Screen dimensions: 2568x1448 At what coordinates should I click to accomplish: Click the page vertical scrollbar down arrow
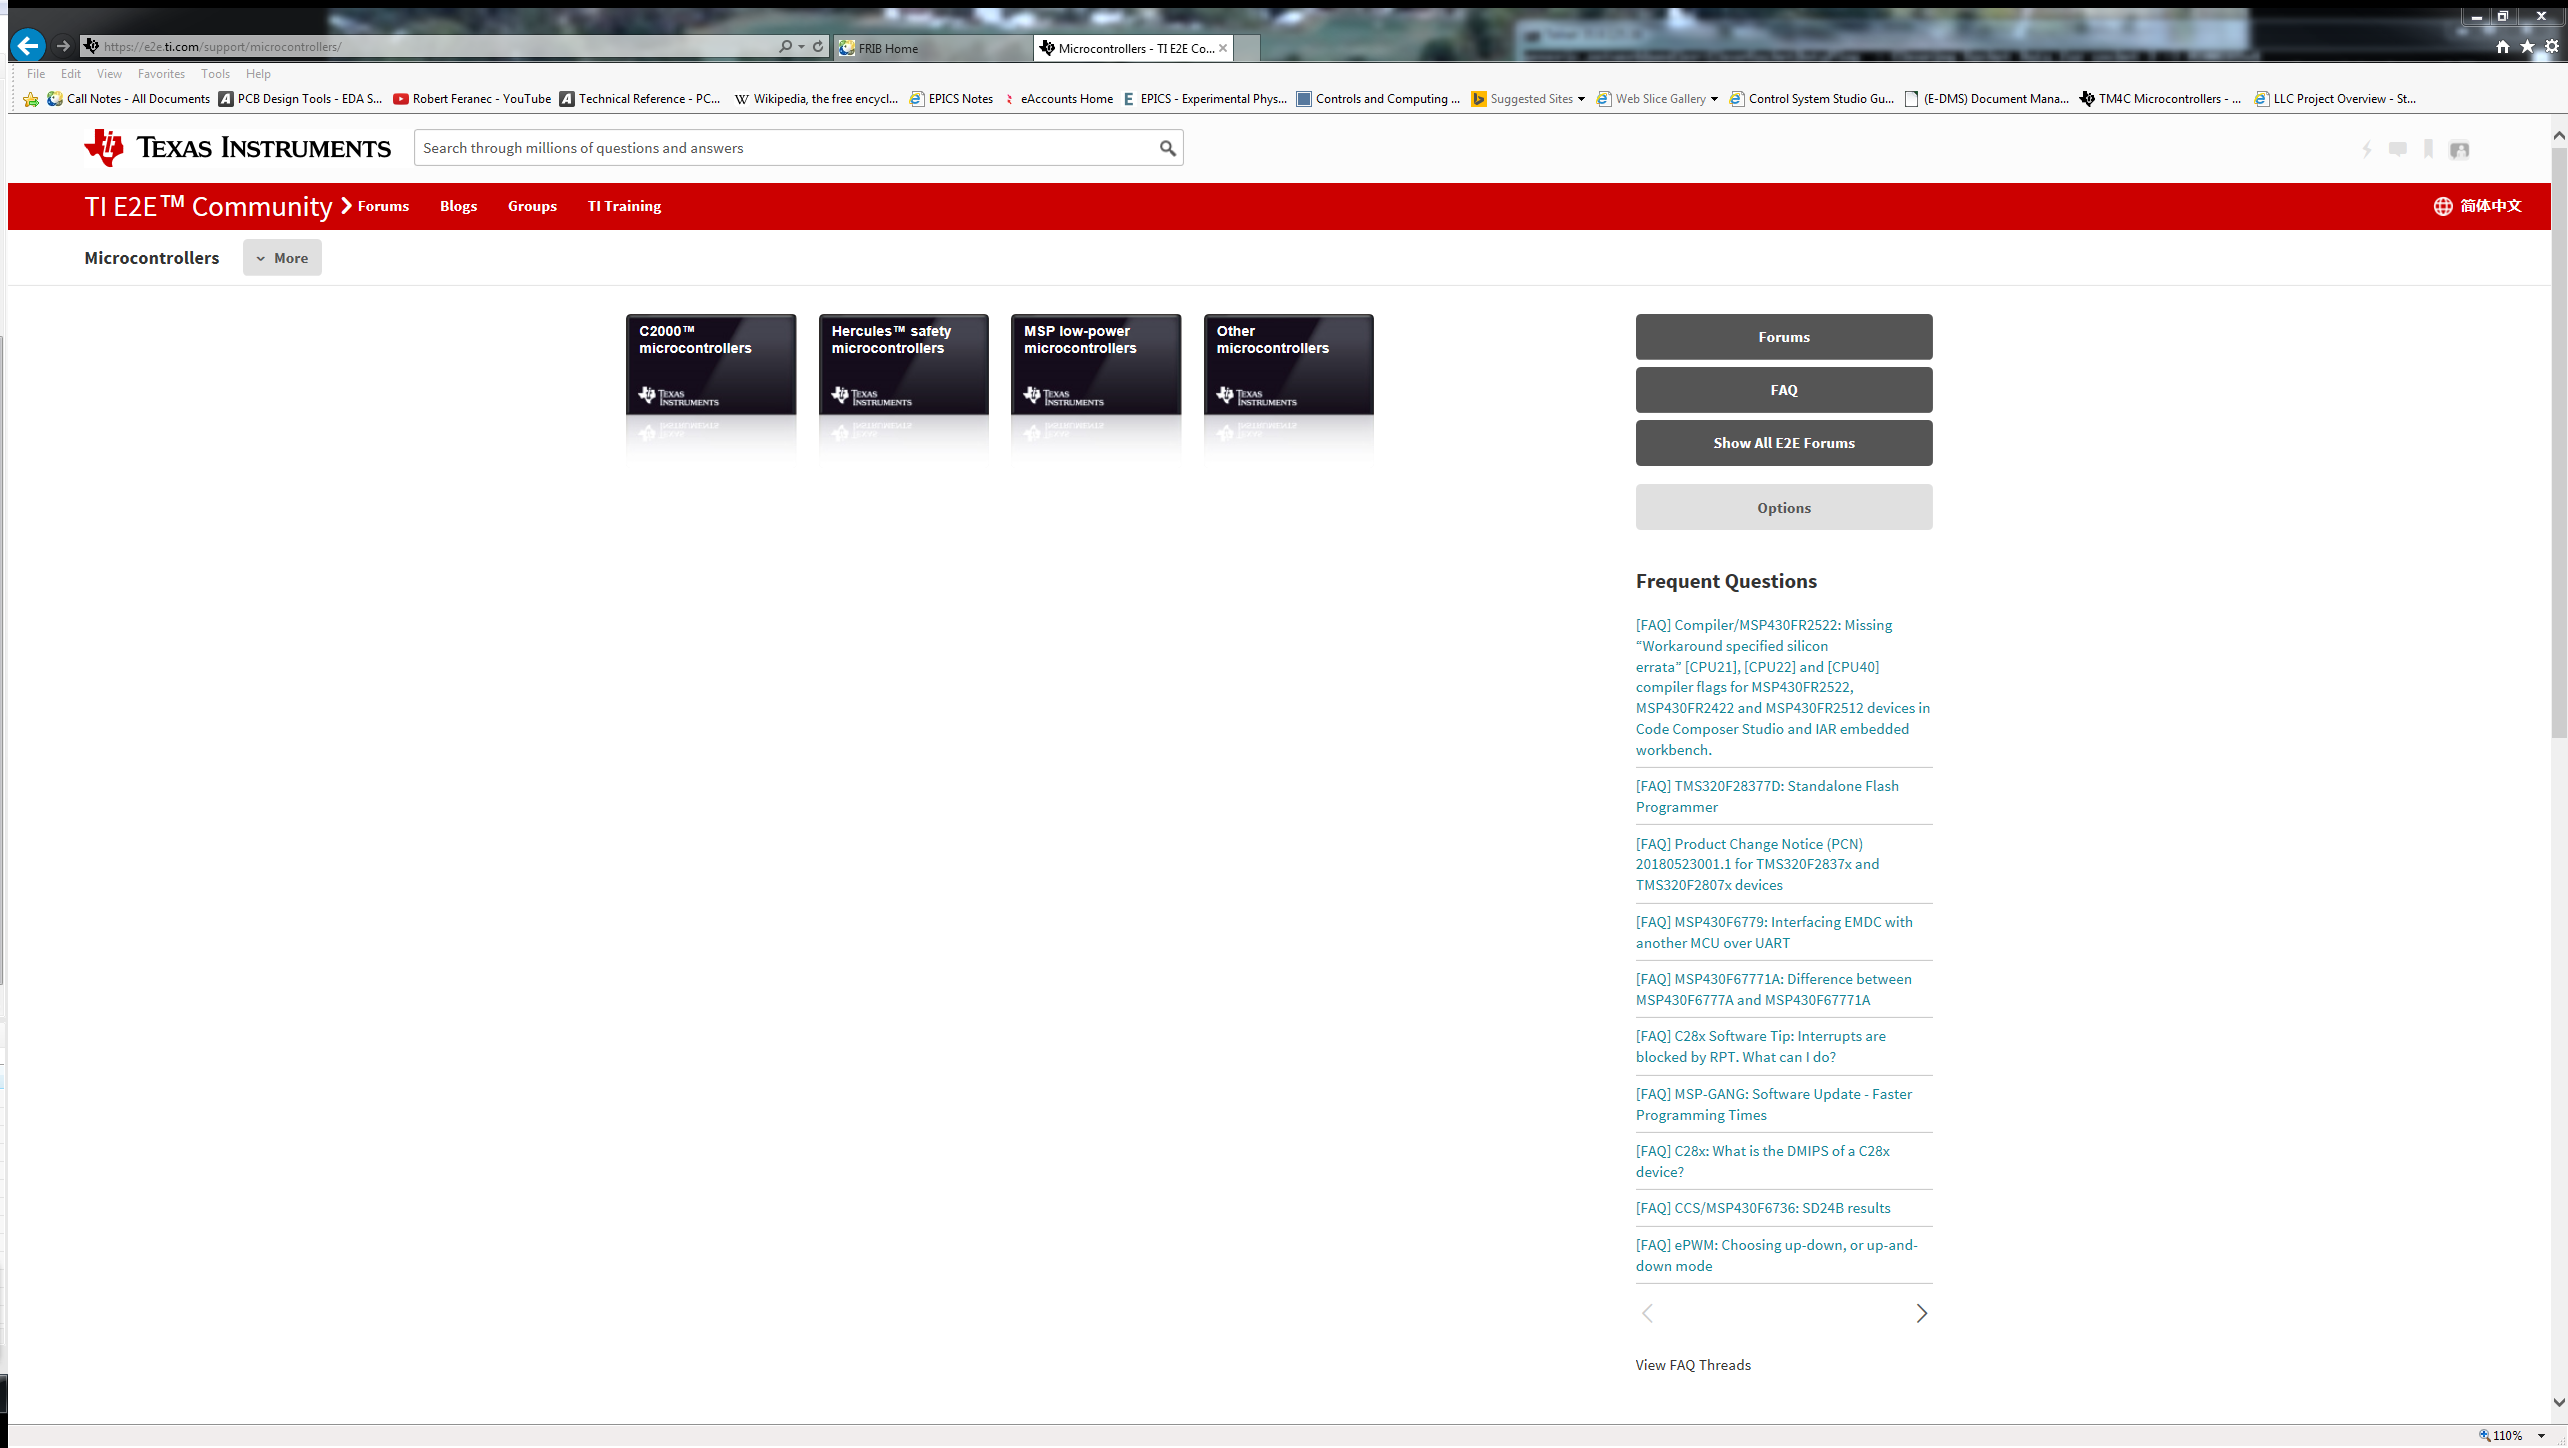coord(2559,1403)
